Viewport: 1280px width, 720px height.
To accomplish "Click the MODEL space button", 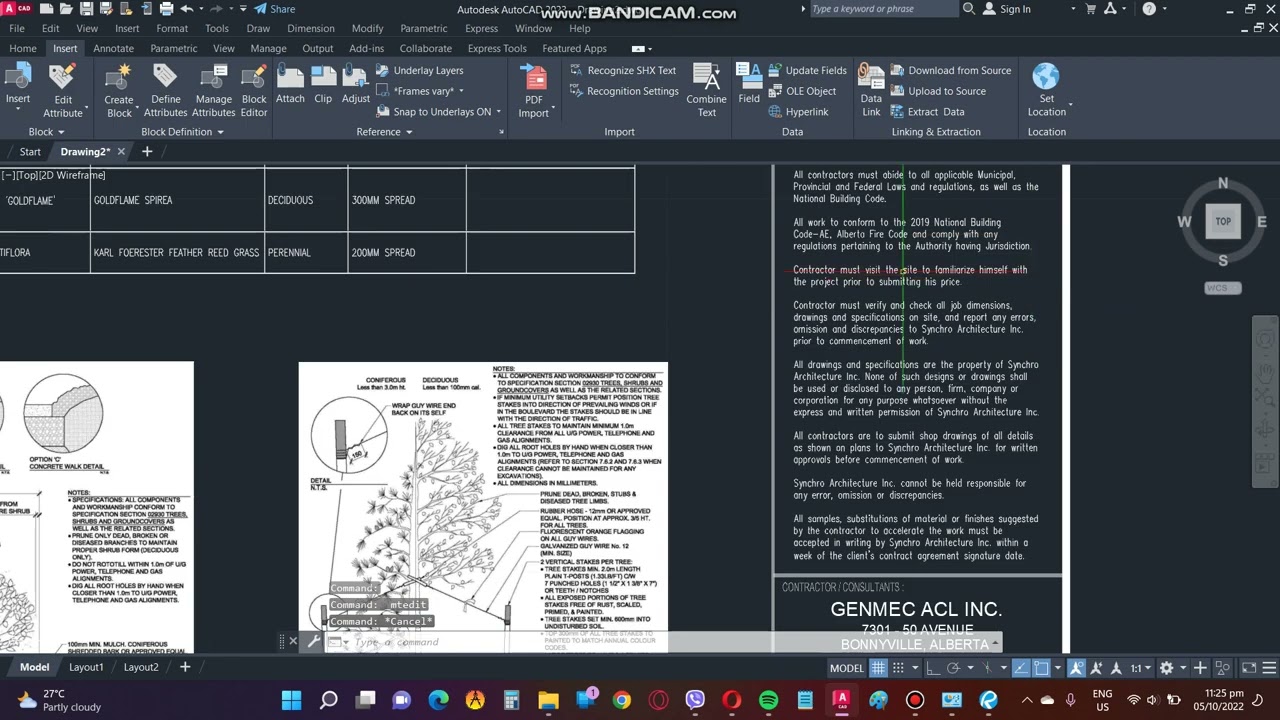I will [846, 668].
